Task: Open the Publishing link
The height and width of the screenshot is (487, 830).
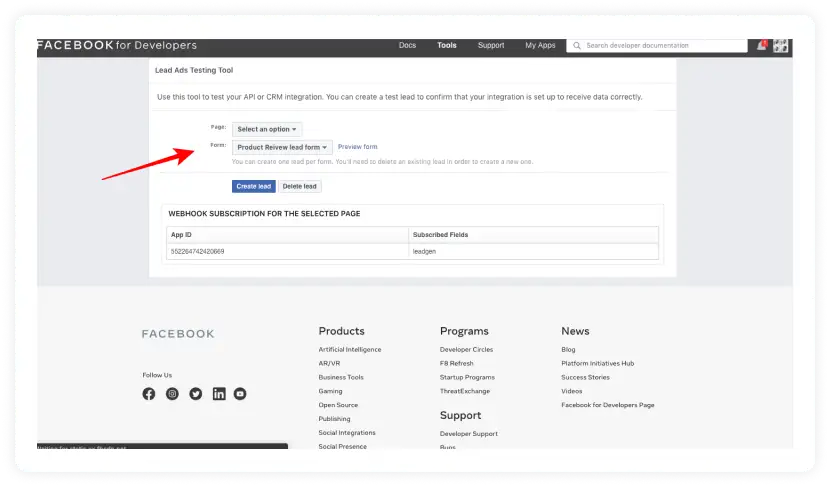Action: [334, 419]
